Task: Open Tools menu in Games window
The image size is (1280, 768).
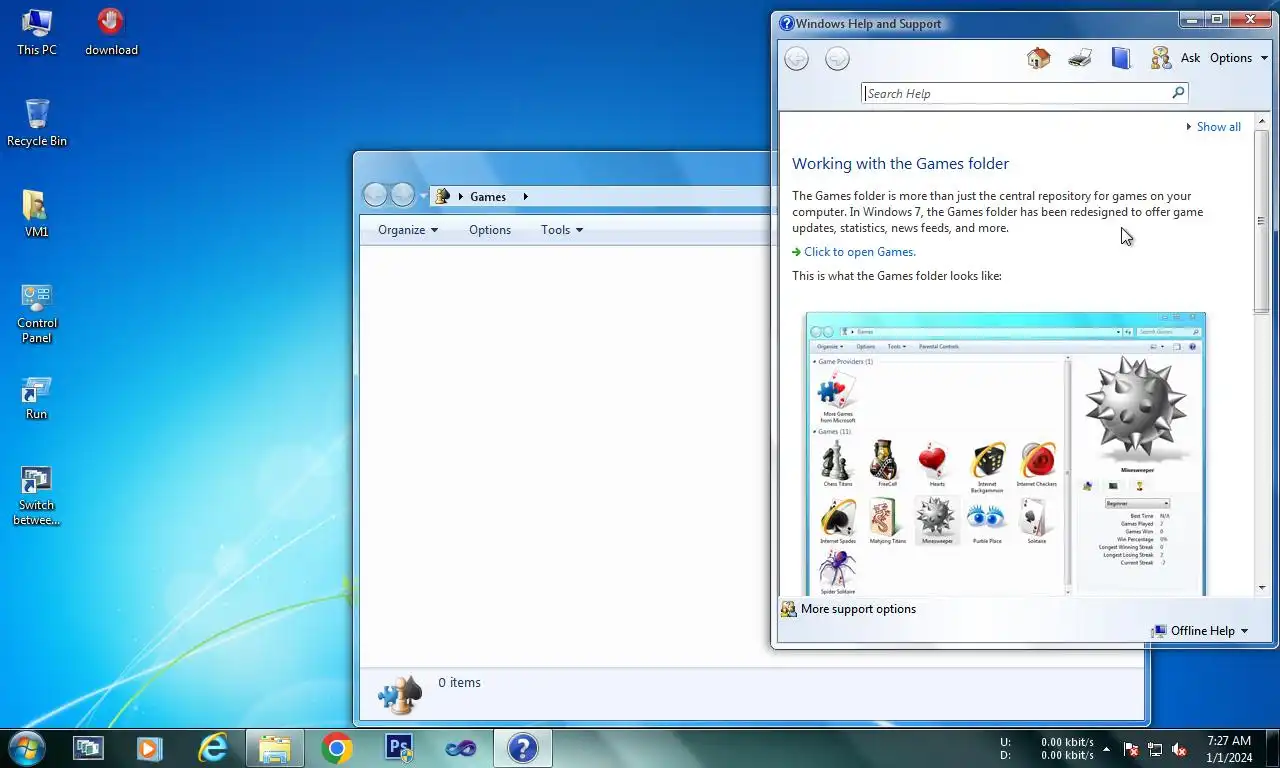Action: coord(562,230)
